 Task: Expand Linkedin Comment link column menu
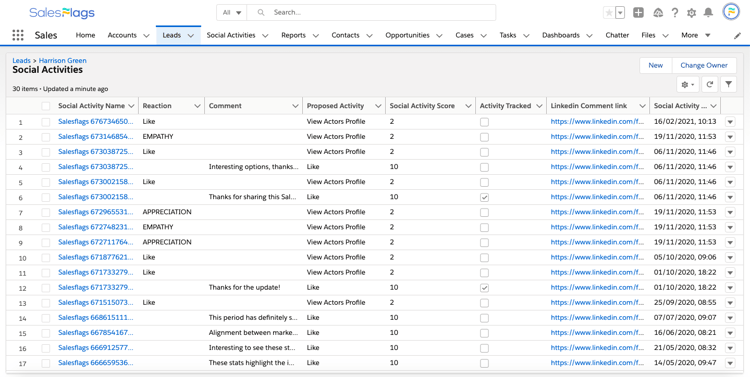(642, 106)
